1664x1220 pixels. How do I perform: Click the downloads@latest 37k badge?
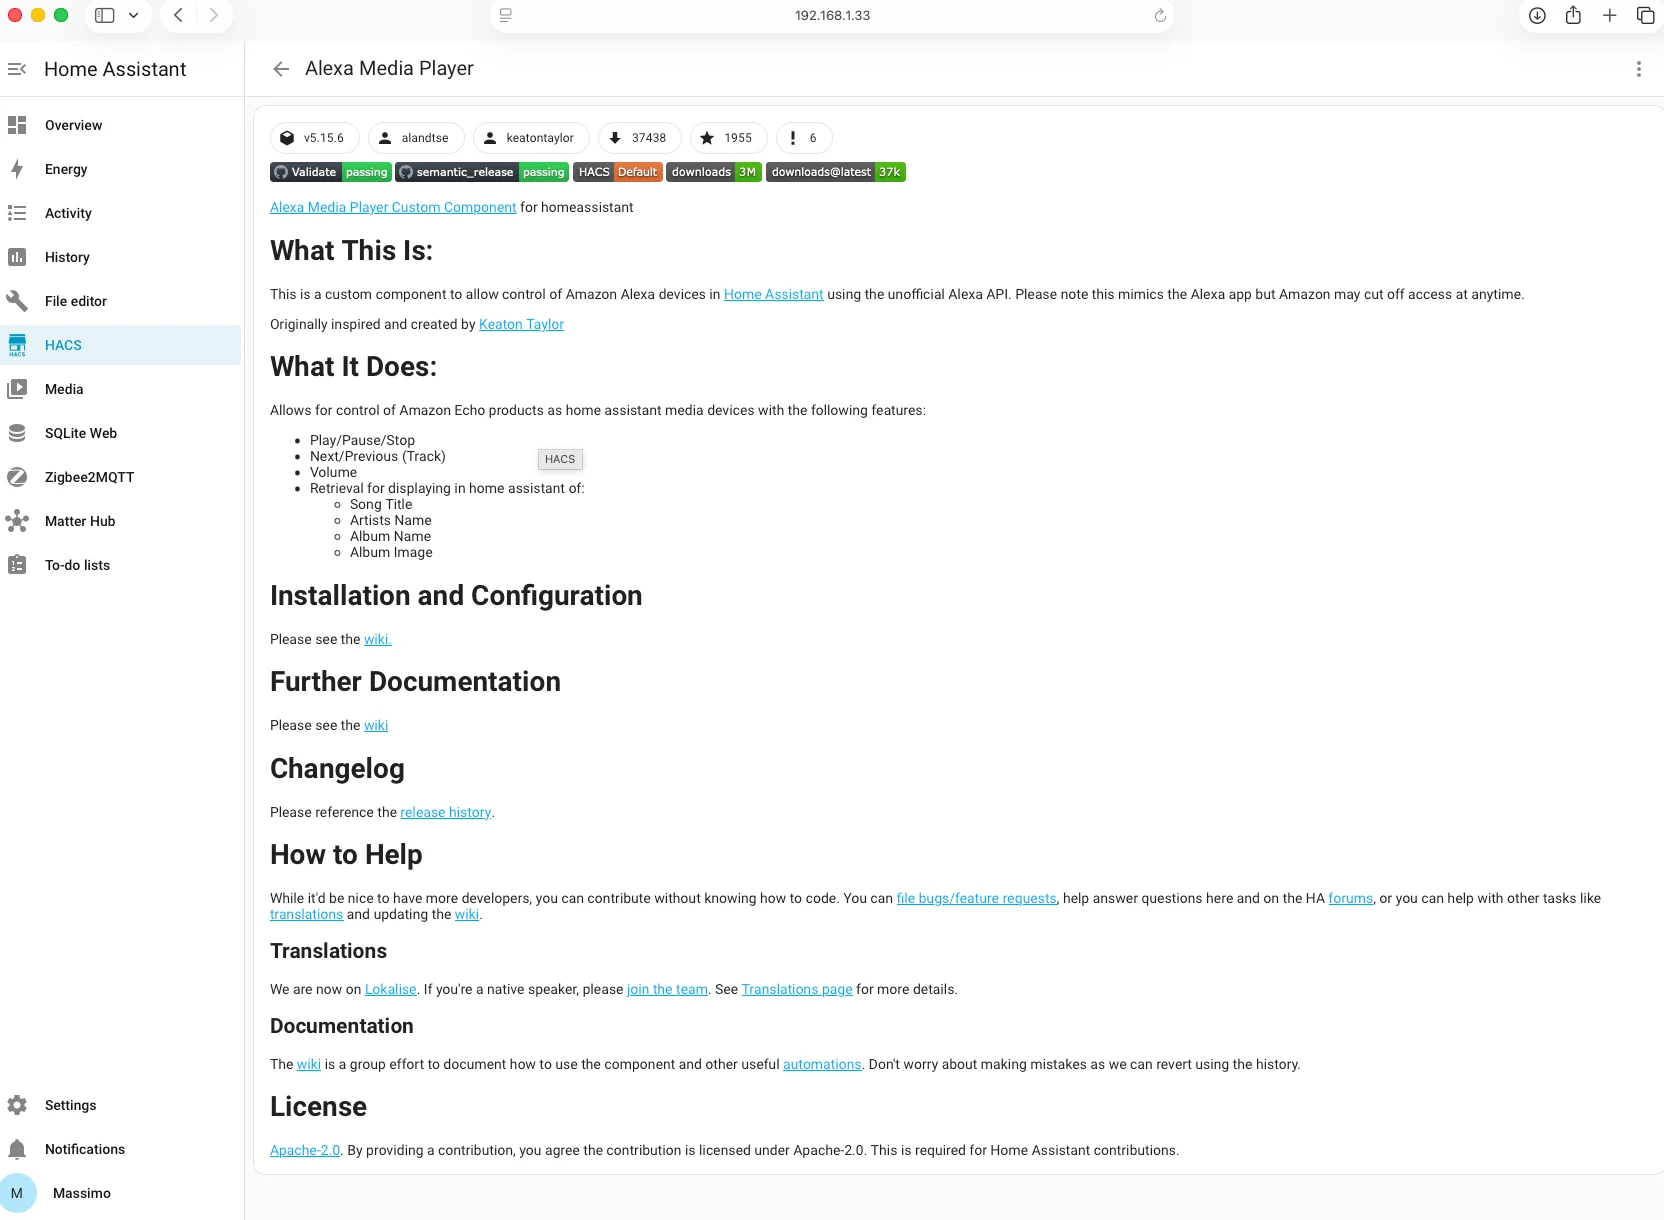(836, 172)
